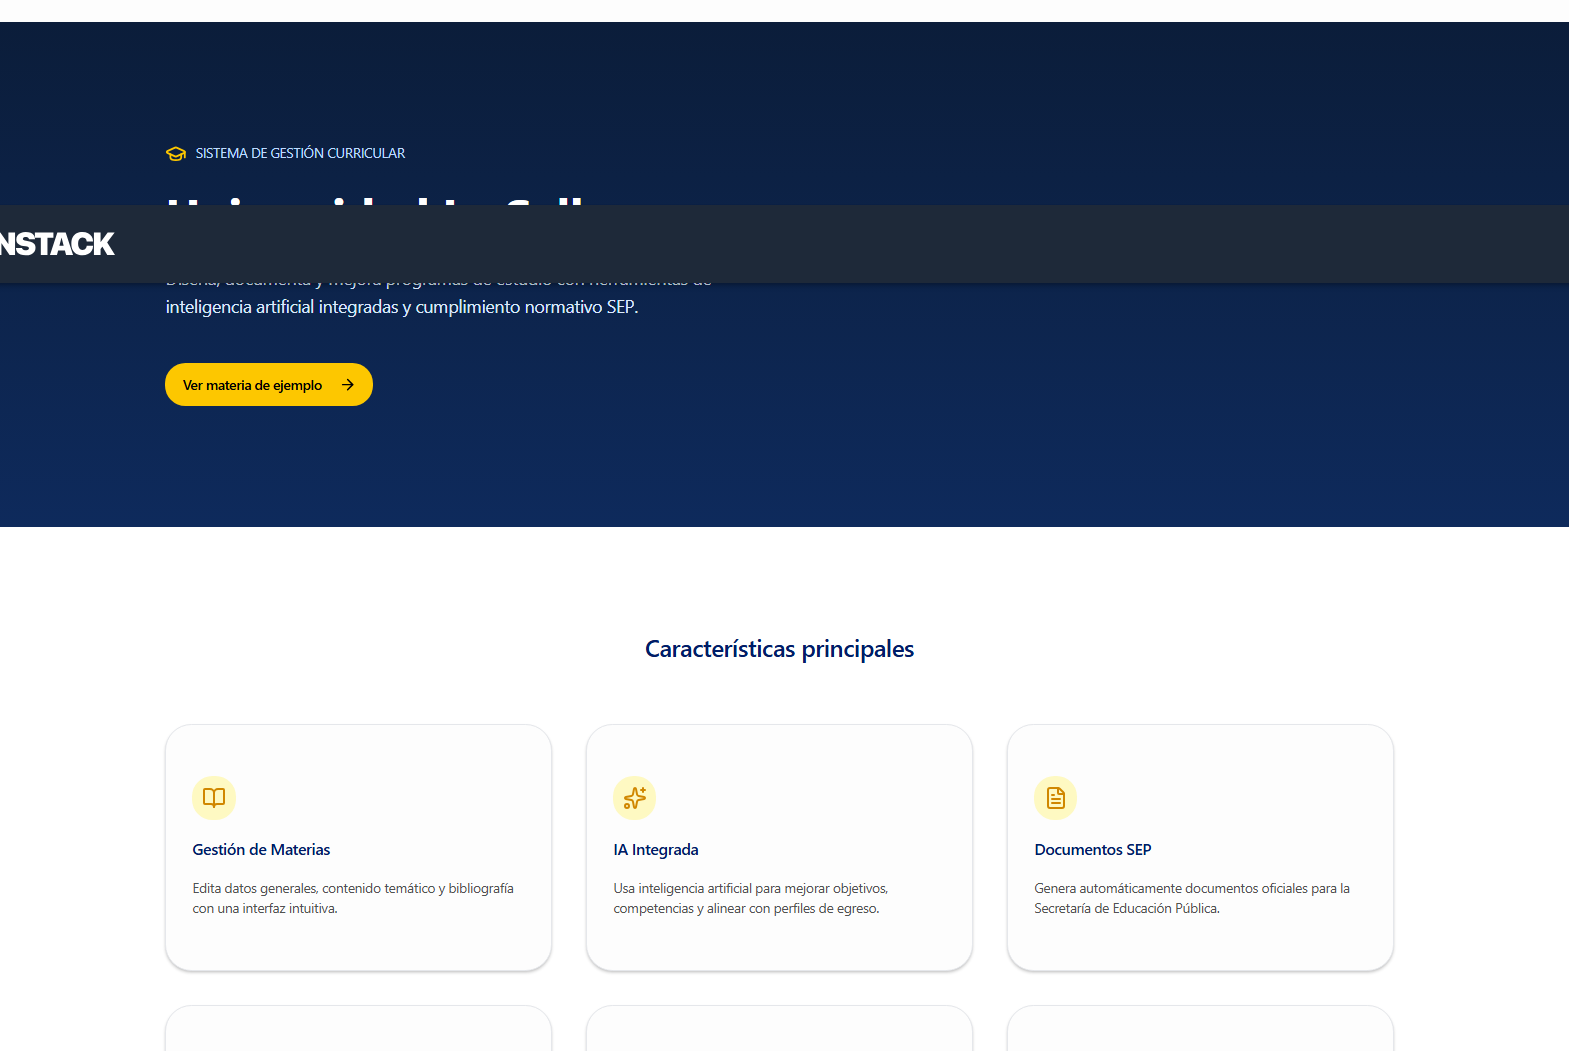
Task: Click the AI sparkles icon
Action: tap(634, 798)
